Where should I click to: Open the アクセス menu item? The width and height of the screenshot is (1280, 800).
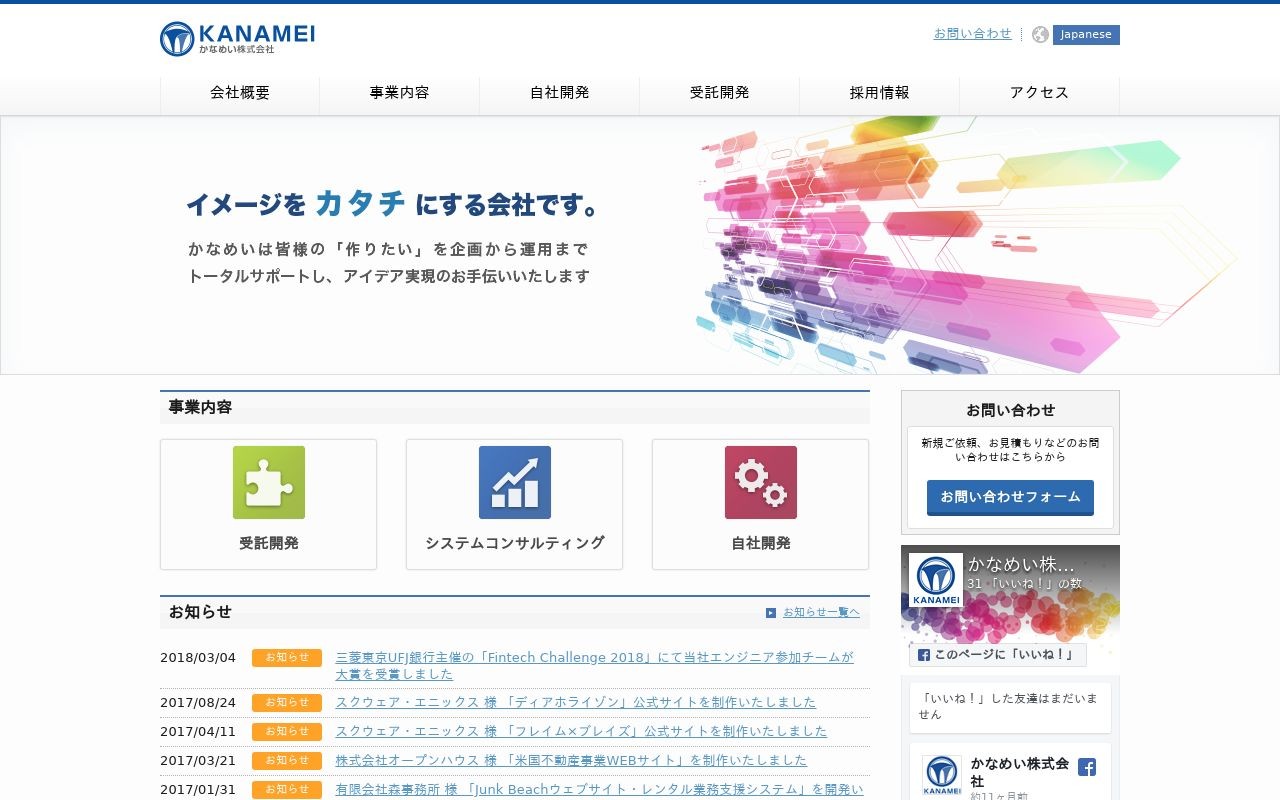coord(1040,93)
